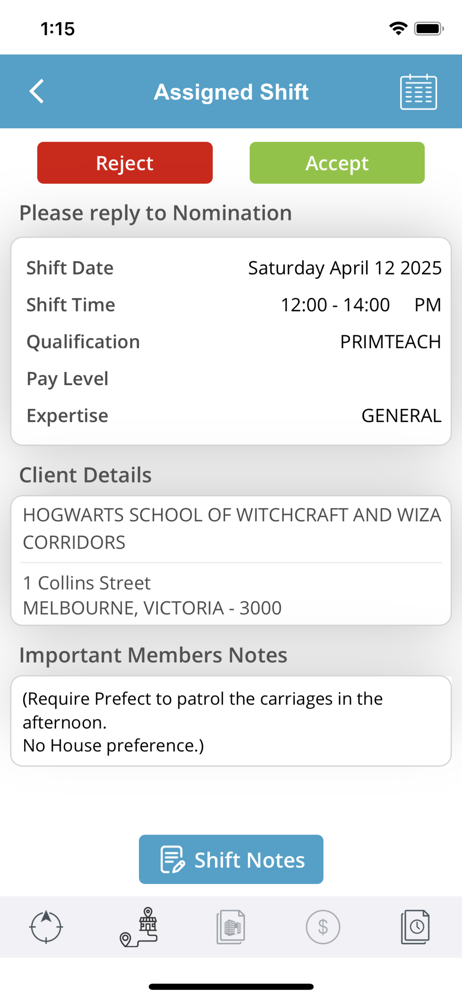Image resolution: width=462 pixels, height=1000 pixels.
Task: Open the timesheet clock tab icon
Action: (x=415, y=927)
